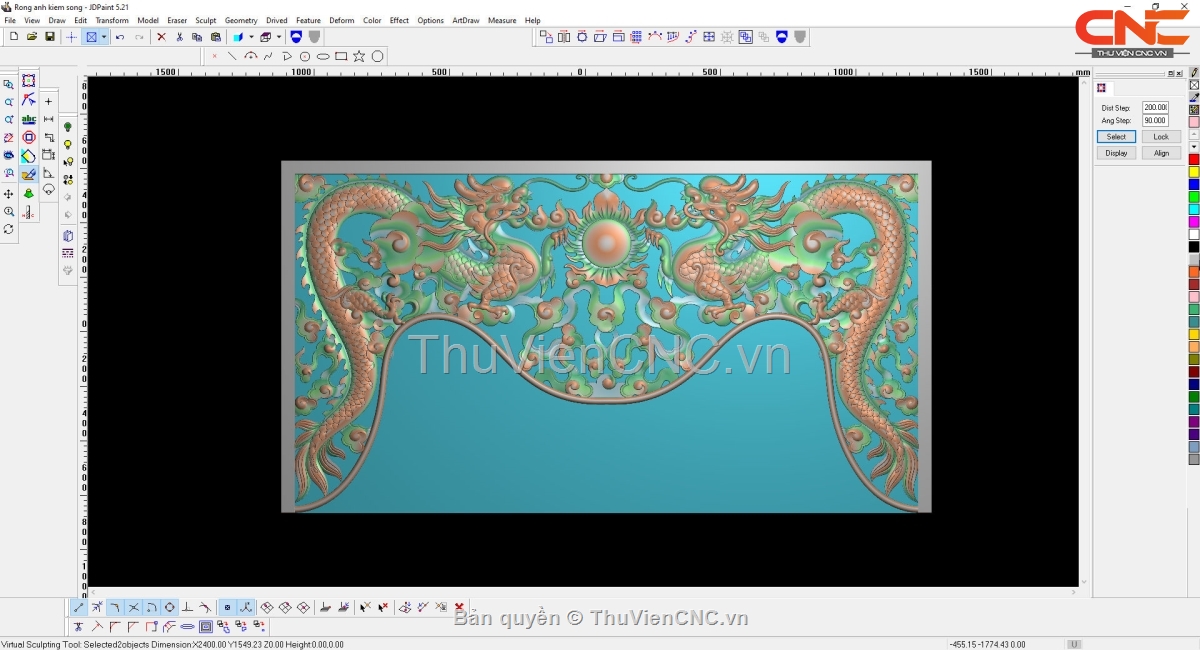Click the undo arrow icon
1200x650 pixels.
point(120,37)
